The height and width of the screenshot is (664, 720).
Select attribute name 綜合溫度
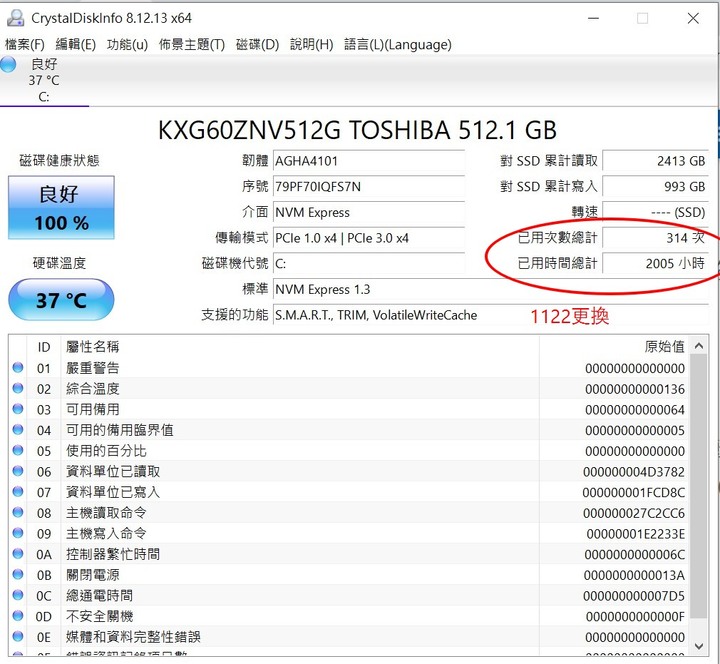pos(92,389)
